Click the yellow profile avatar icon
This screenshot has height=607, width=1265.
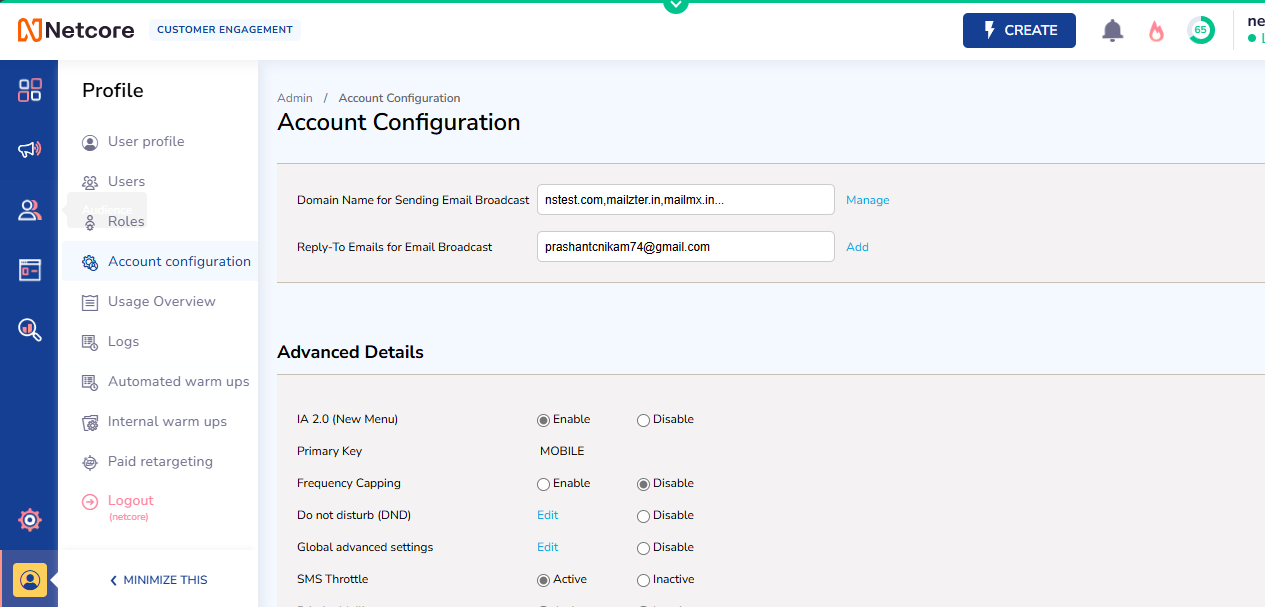30,580
